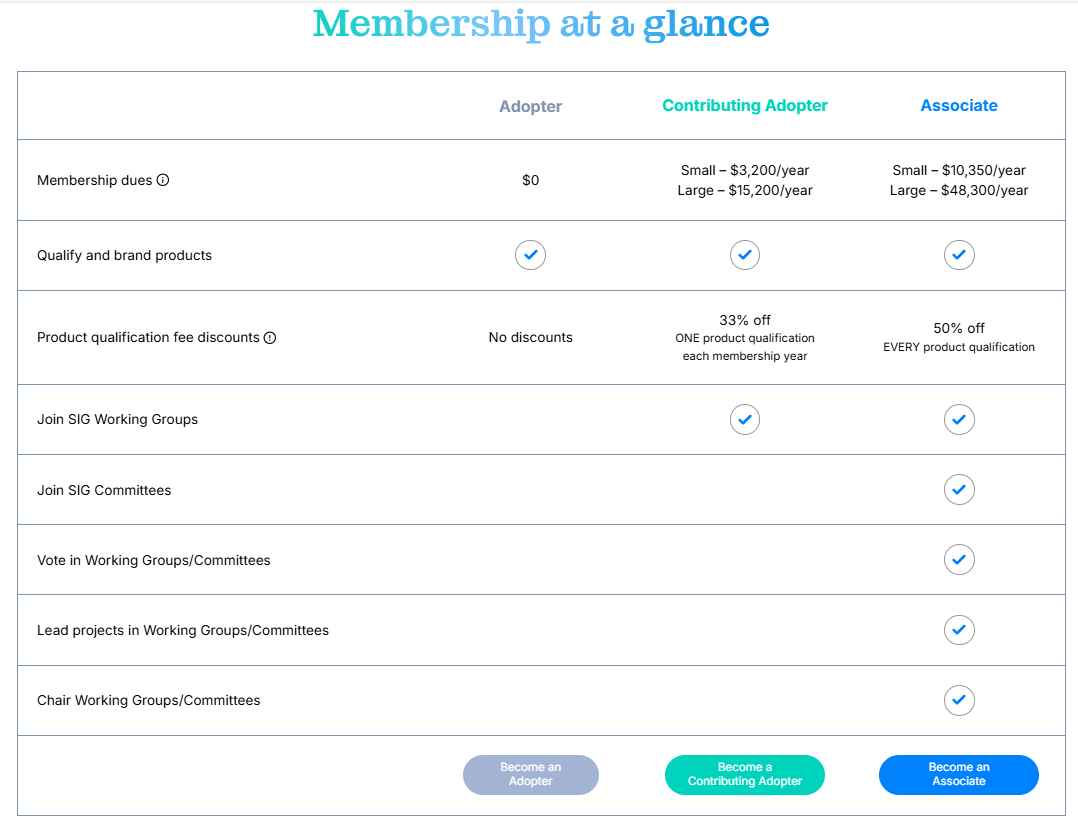
Task: Click Associate checkmark for Qualify and brand products
Action: (959, 255)
